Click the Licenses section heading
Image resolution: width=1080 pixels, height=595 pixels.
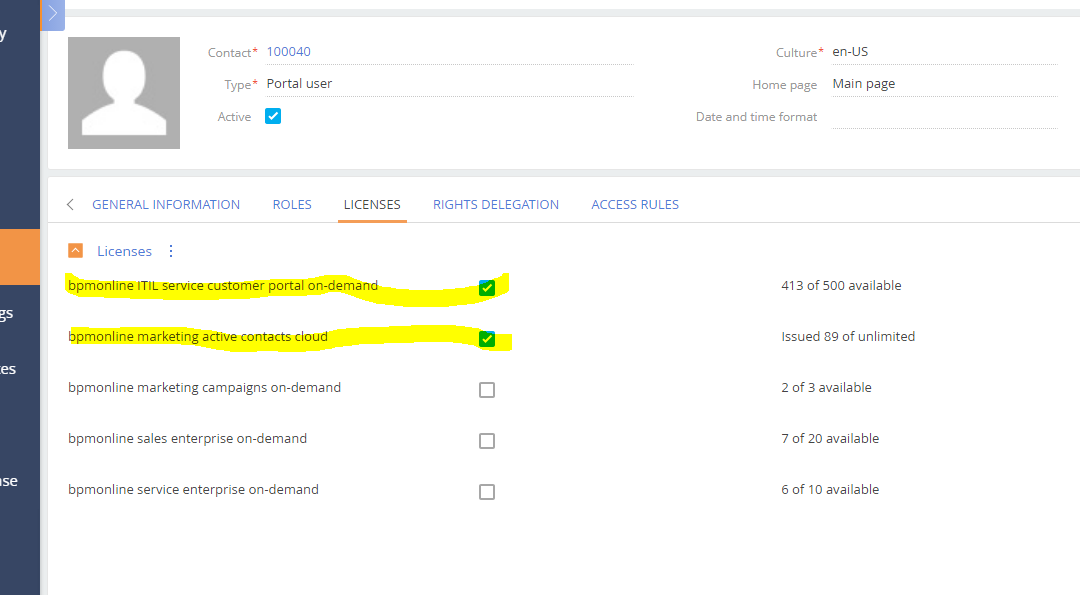click(124, 251)
